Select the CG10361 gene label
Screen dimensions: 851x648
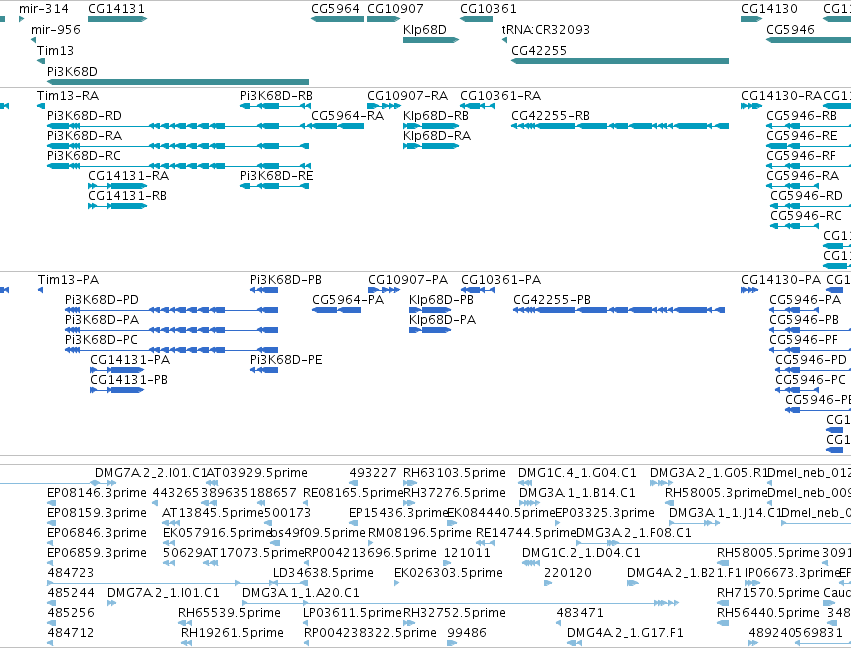point(488,9)
